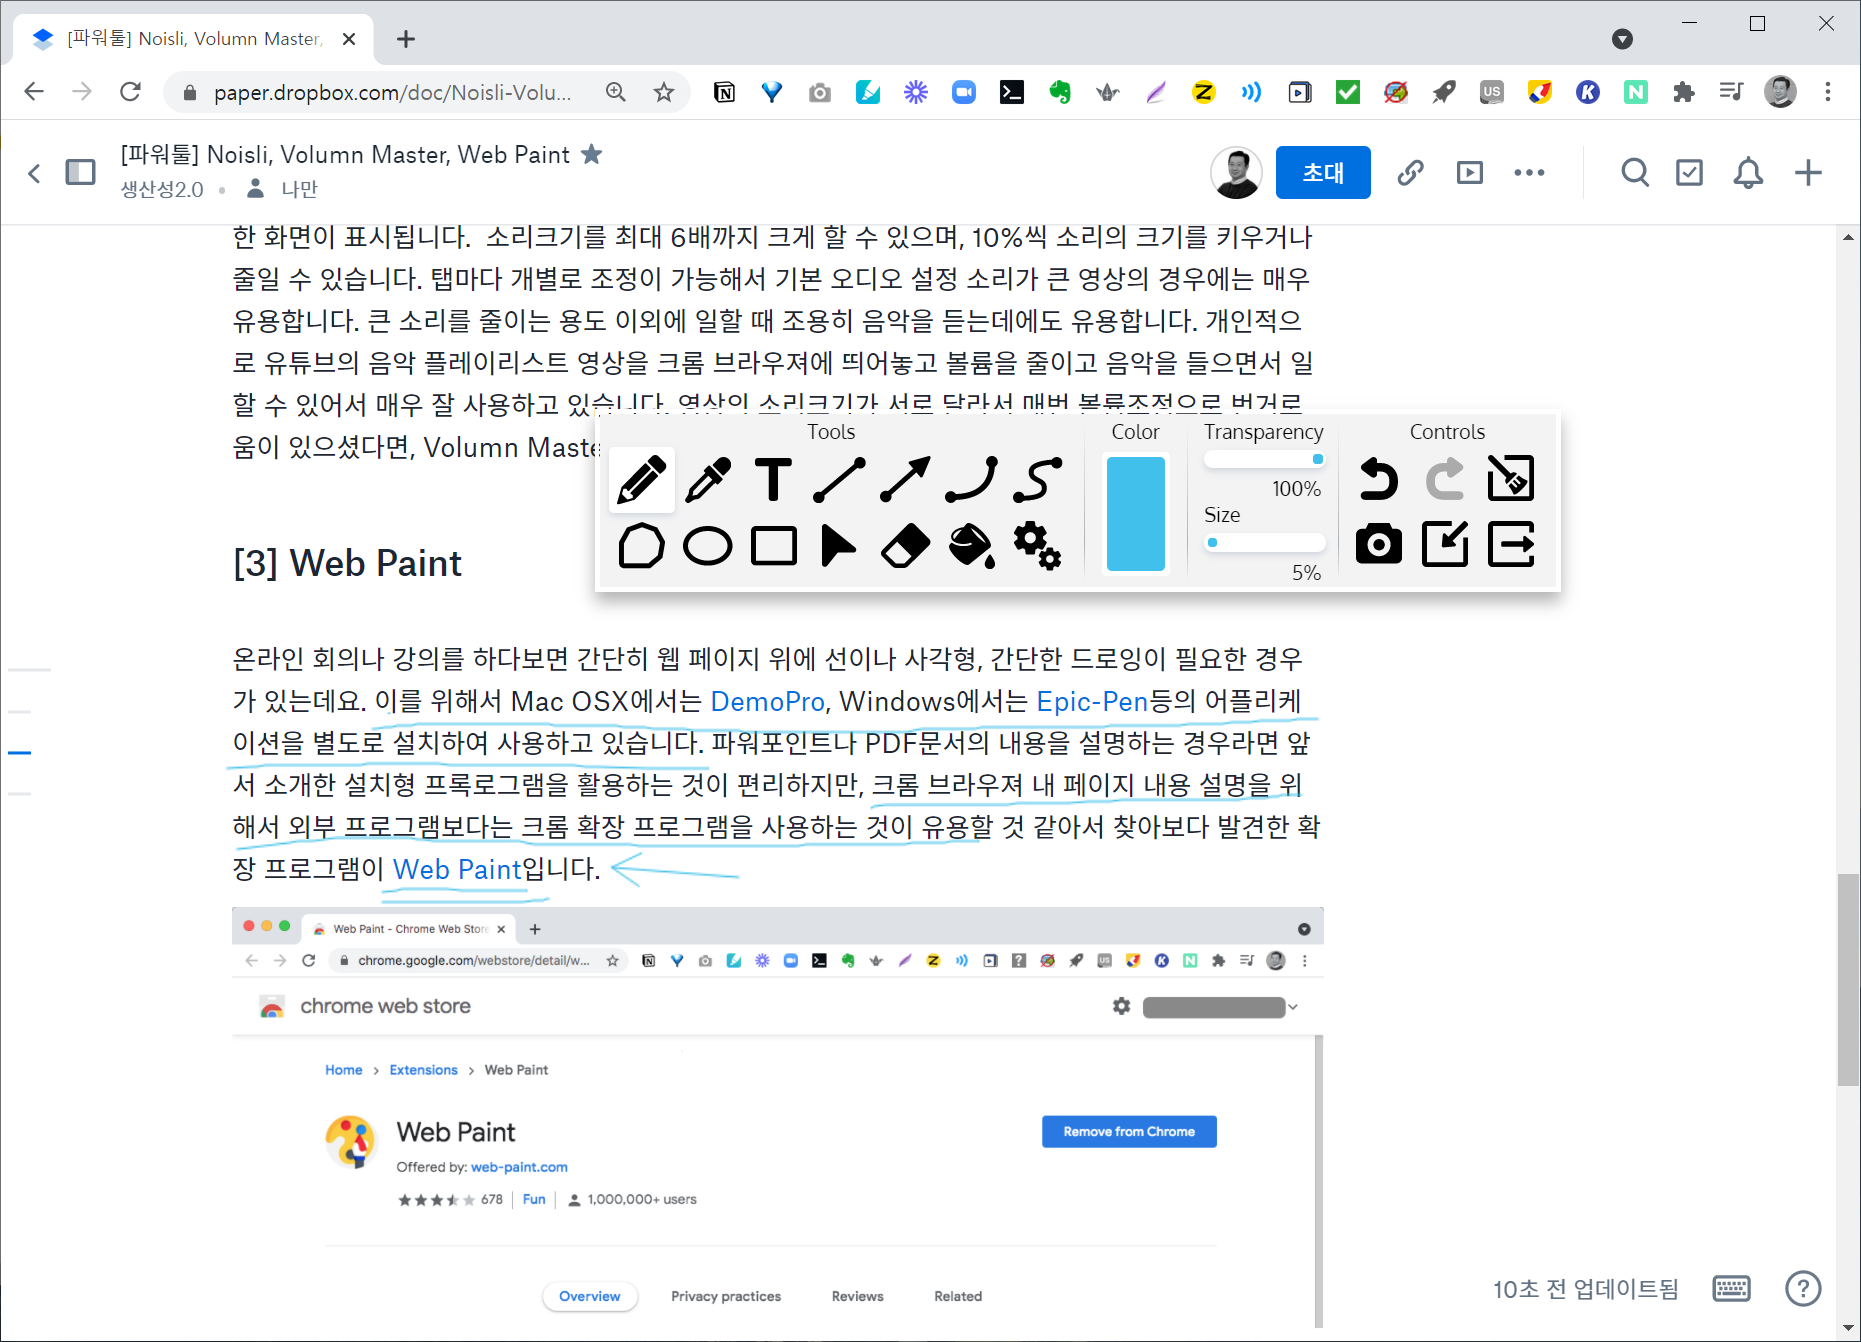
Task: Open the three-dots more options menu
Action: coord(1528,173)
